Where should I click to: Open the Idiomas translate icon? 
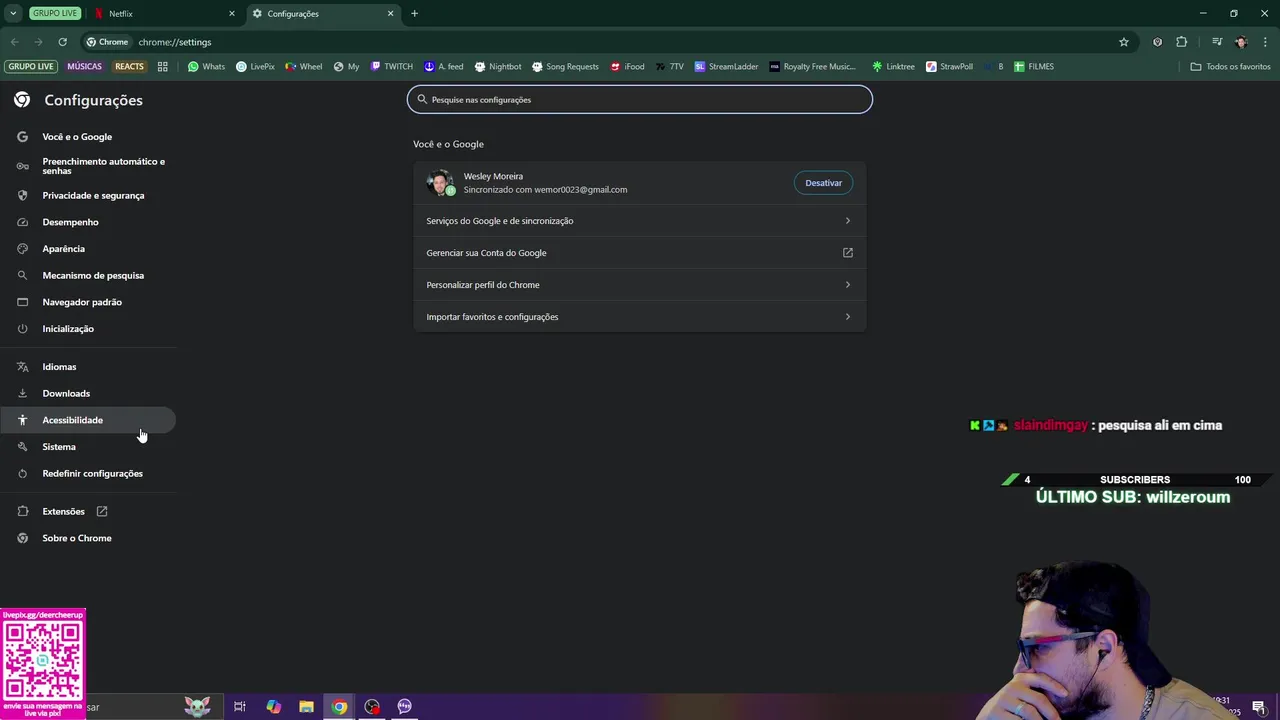tap(22, 367)
